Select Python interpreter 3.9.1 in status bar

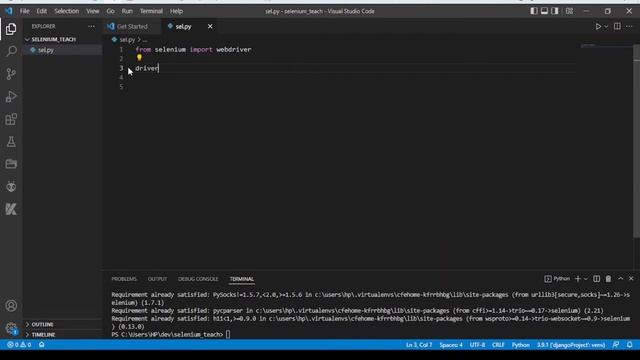[571, 345]
